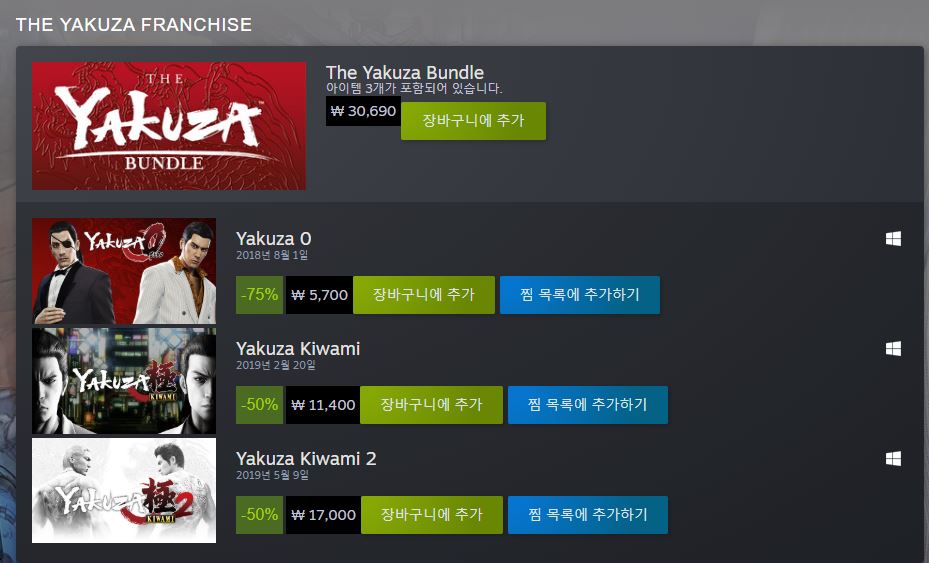929x563 pixels.
Task: Add The Yakuza Bundle to cart
Action: click(473, 121)
